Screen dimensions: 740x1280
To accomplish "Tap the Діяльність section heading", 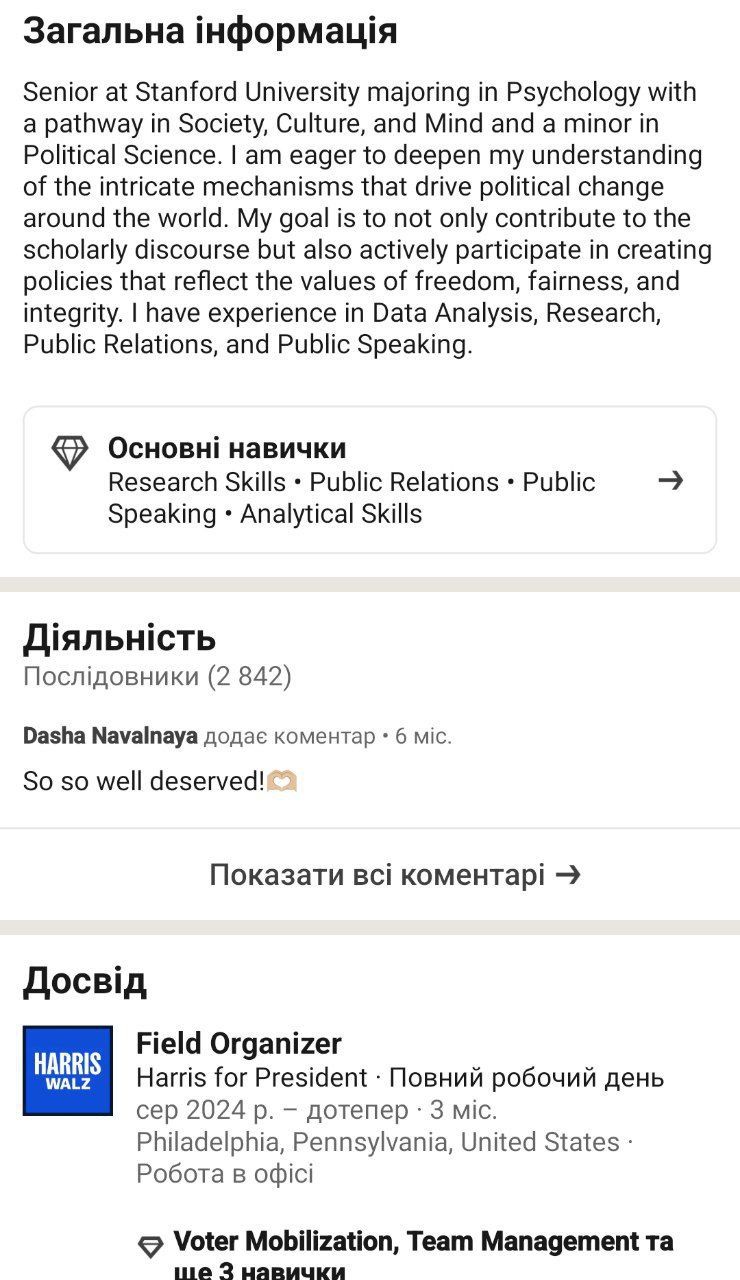I will (120, 637).
